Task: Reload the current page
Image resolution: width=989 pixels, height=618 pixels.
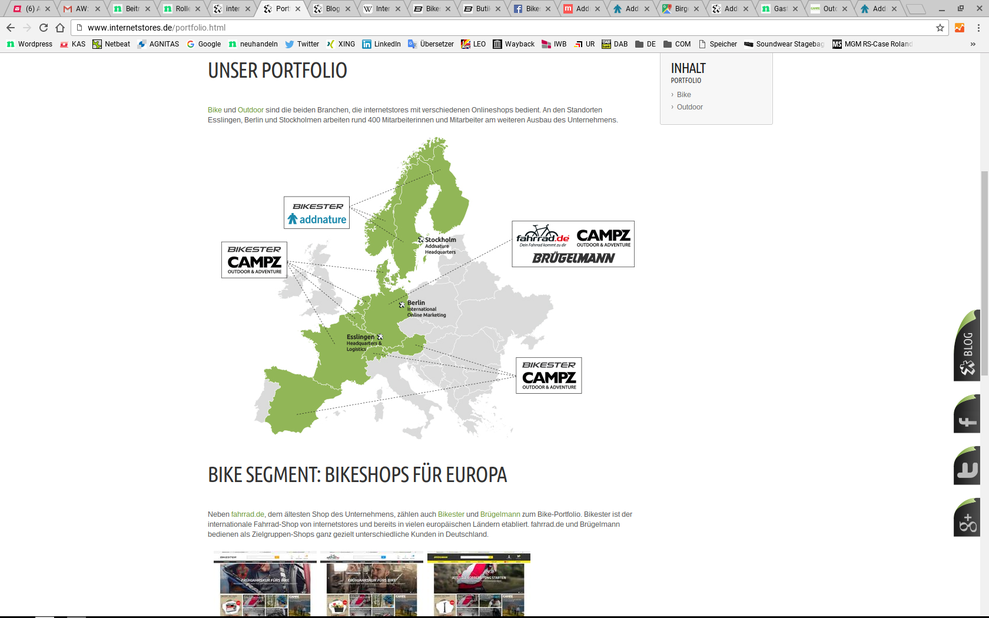Action: (x=44, y=28)
